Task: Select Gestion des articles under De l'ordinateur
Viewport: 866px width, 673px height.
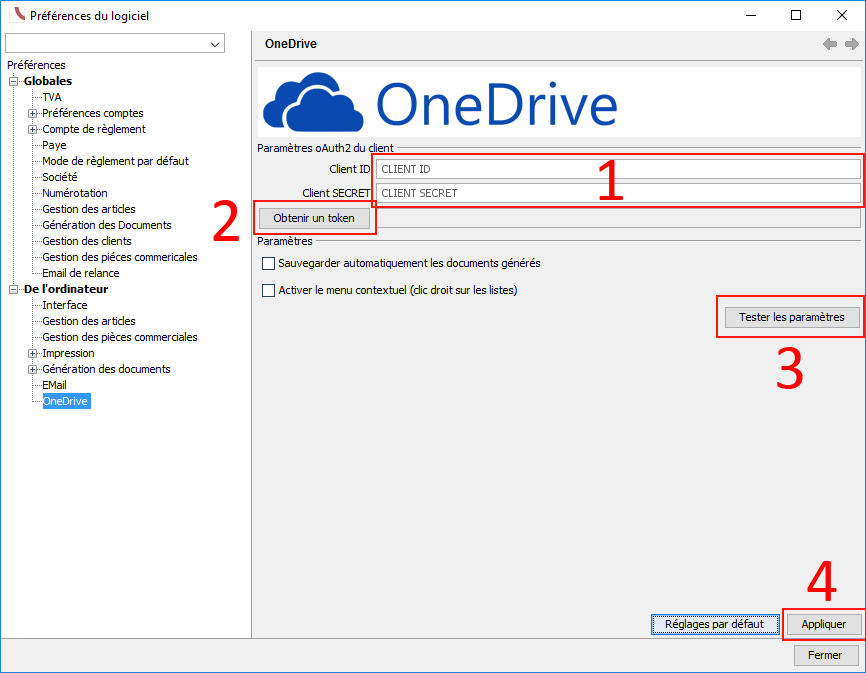Action: pyautogui.click(x=89, y=321)
